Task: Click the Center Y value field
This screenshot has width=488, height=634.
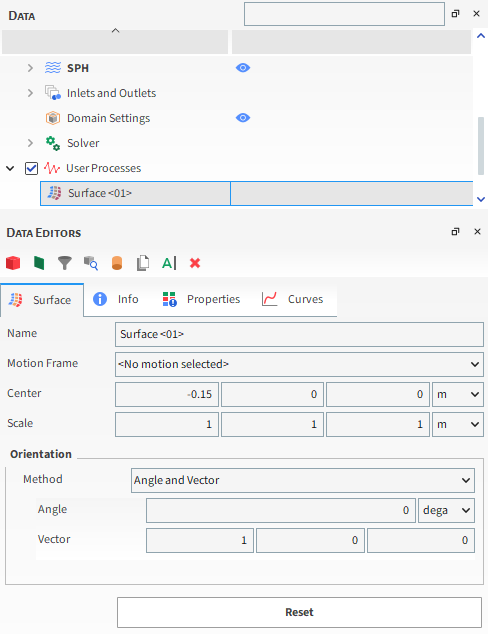Action: (273, 394)
